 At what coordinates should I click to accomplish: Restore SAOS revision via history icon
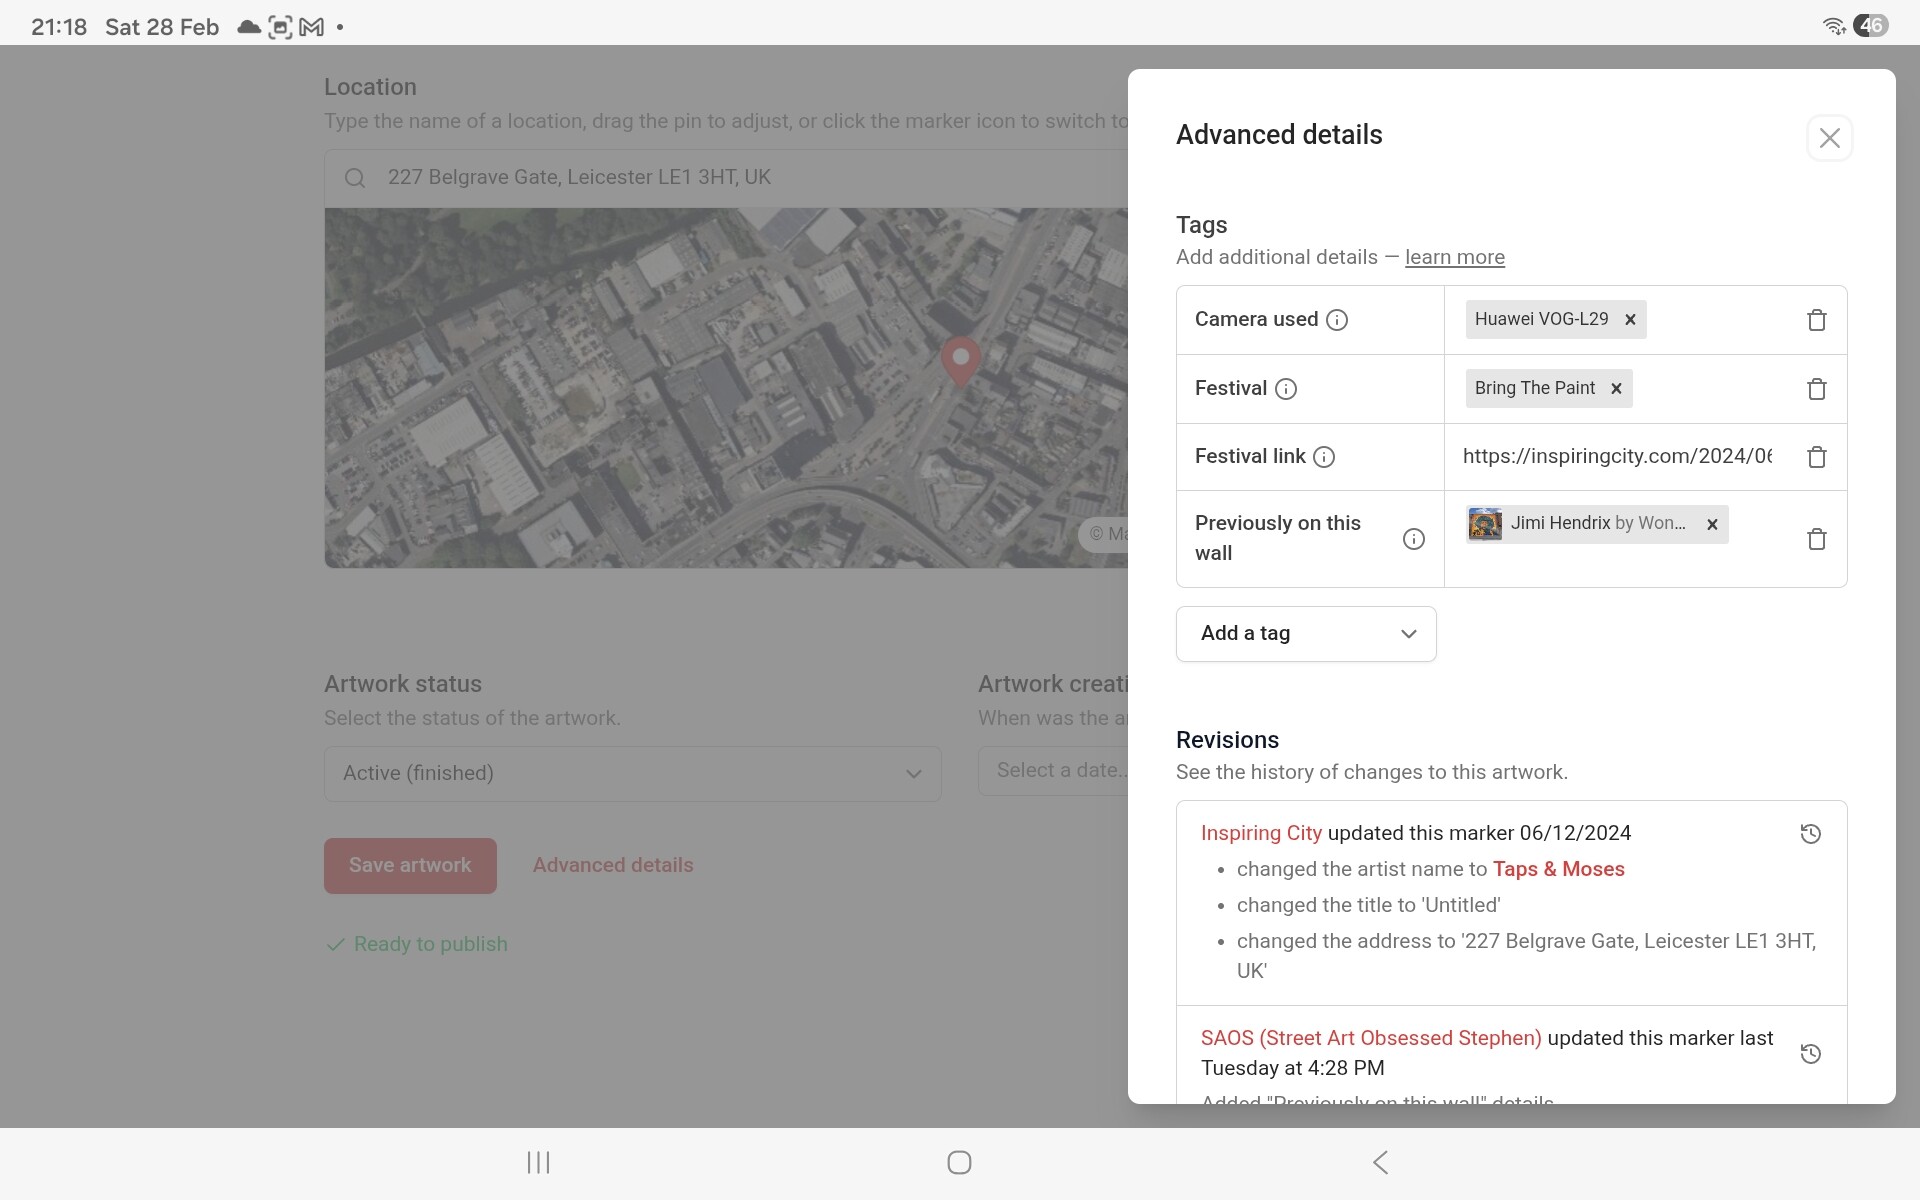click(1810, 1054)
